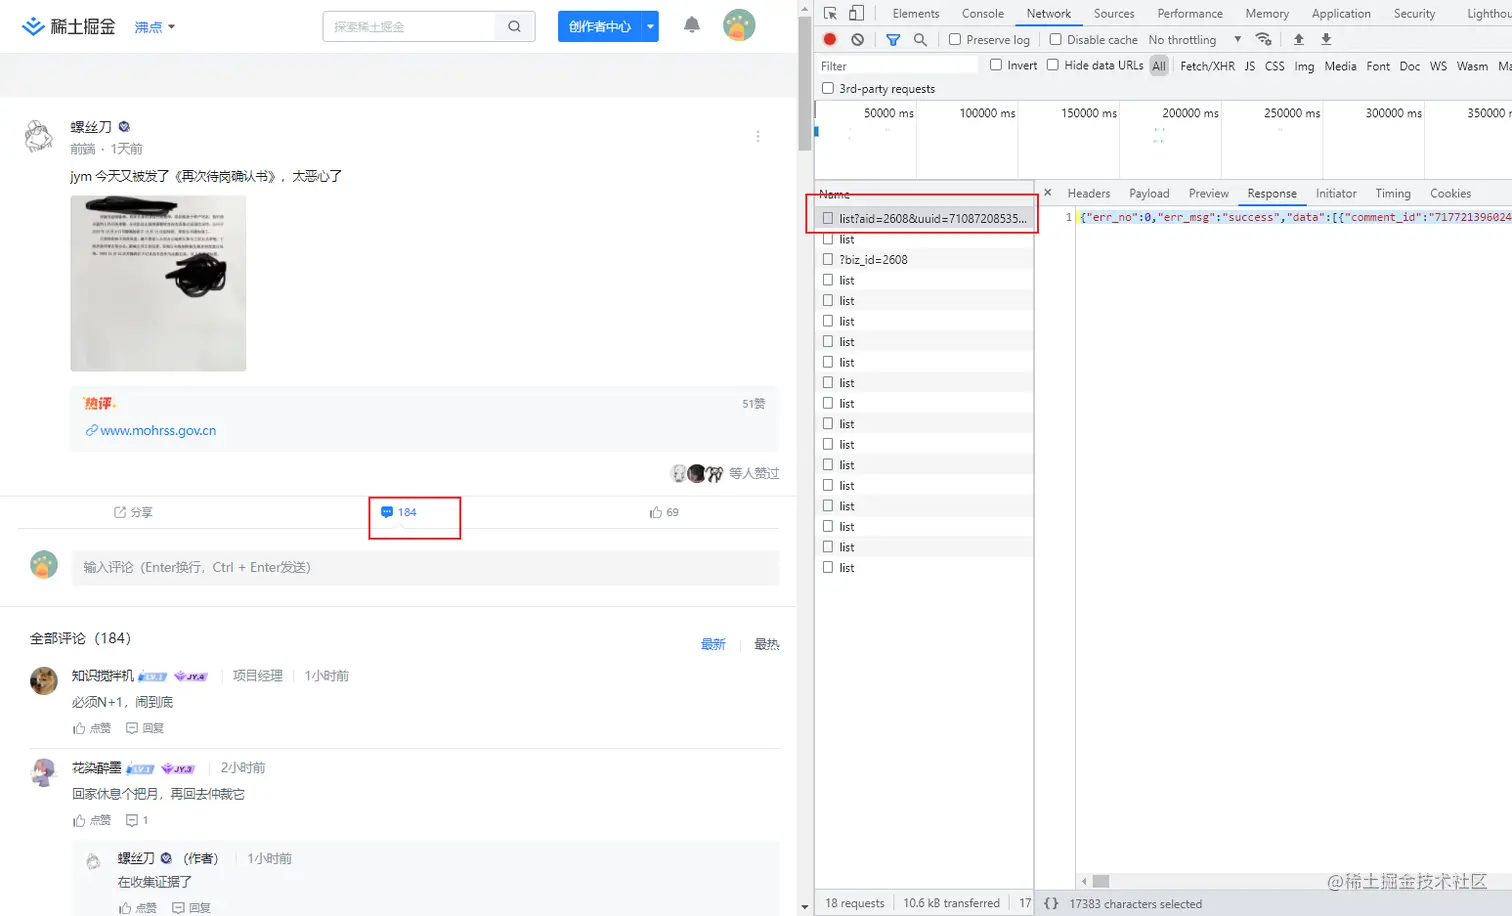Activate the DevTools element inspector icon
Viewport: 1512px width, 916px height.
point(830,13)
